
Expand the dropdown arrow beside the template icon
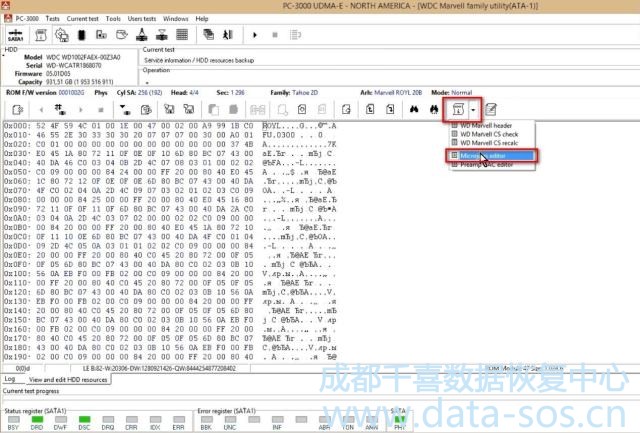[x=473, y=110]
